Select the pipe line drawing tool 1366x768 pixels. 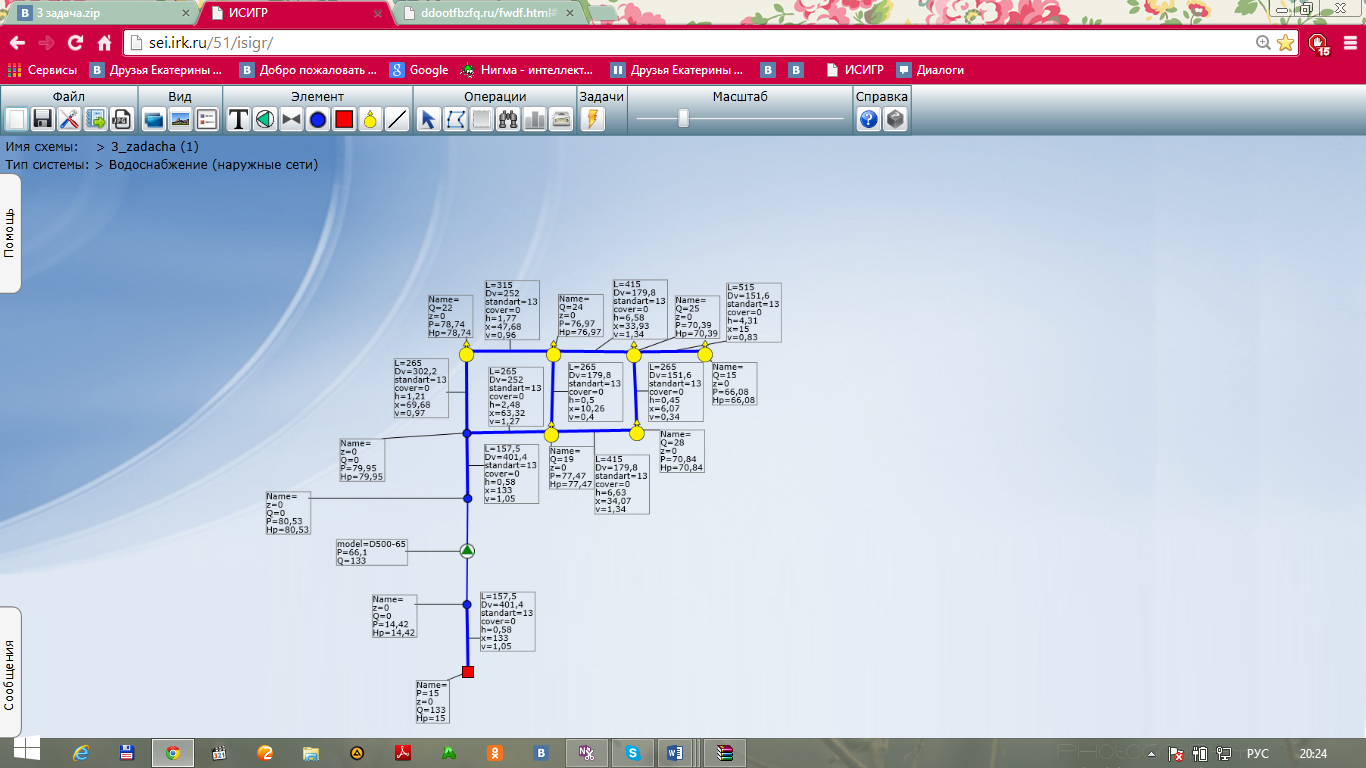(x=397, y=120)
